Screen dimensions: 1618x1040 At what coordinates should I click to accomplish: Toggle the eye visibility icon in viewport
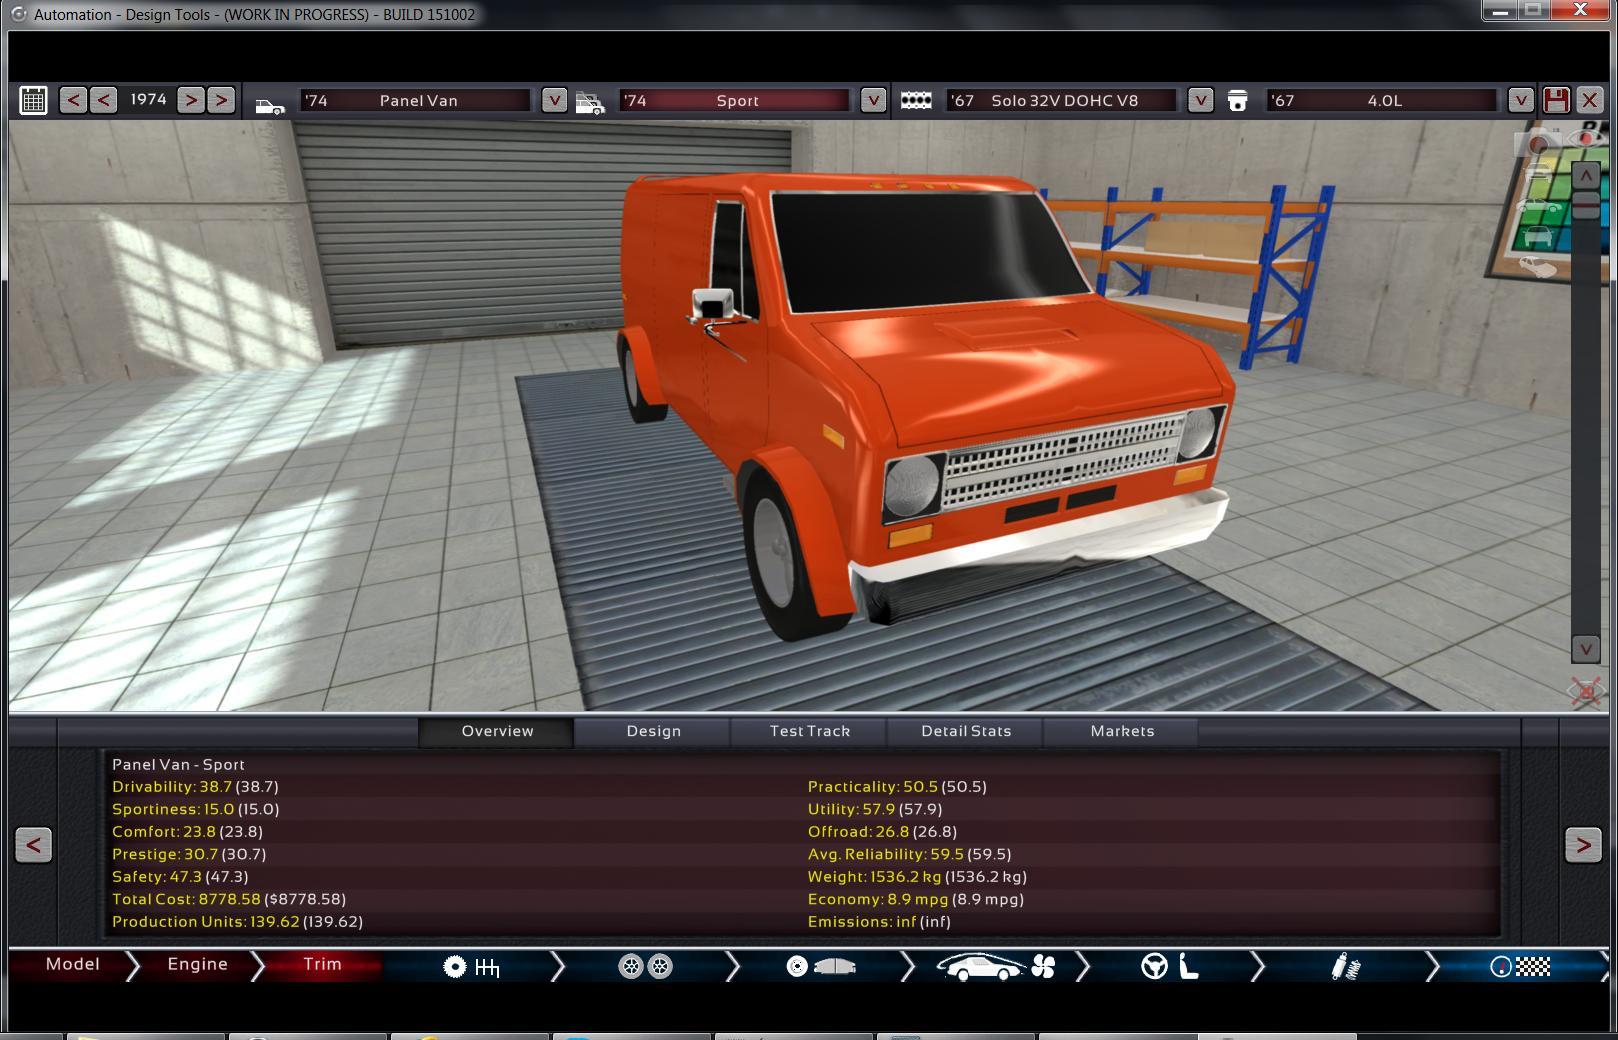pos(1587,139)
